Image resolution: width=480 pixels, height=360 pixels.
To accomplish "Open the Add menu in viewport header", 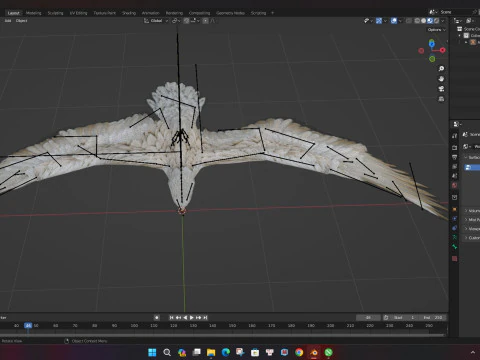I will (x=8, y=21).
